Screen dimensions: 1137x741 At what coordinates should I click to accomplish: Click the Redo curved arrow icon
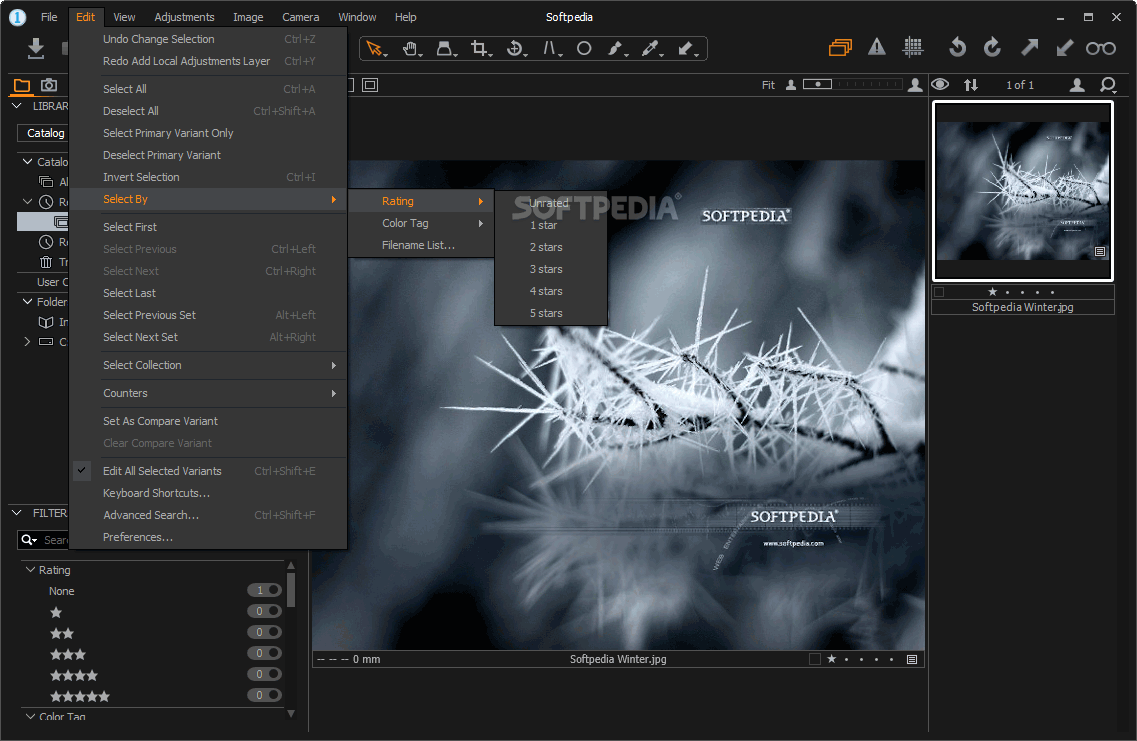coord(992,47)
